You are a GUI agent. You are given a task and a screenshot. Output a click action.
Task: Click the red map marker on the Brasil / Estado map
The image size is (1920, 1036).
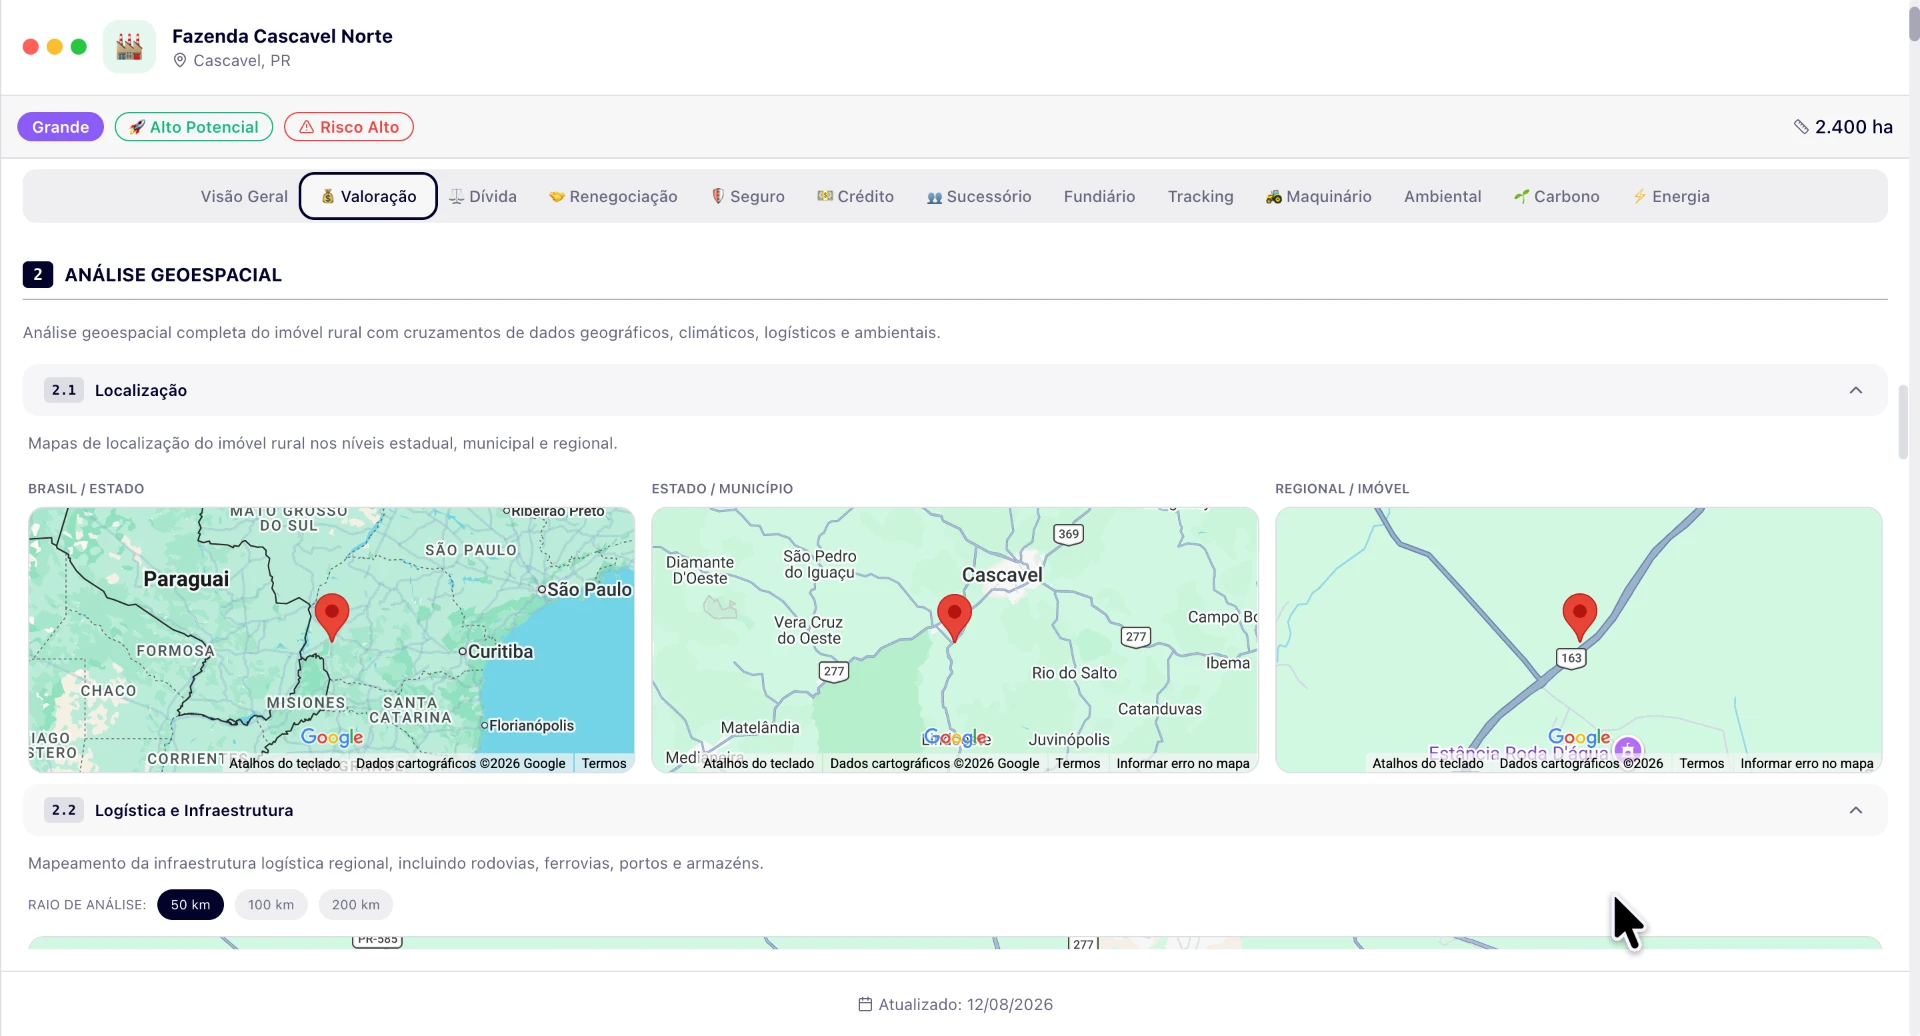click(x=332, y=617)
